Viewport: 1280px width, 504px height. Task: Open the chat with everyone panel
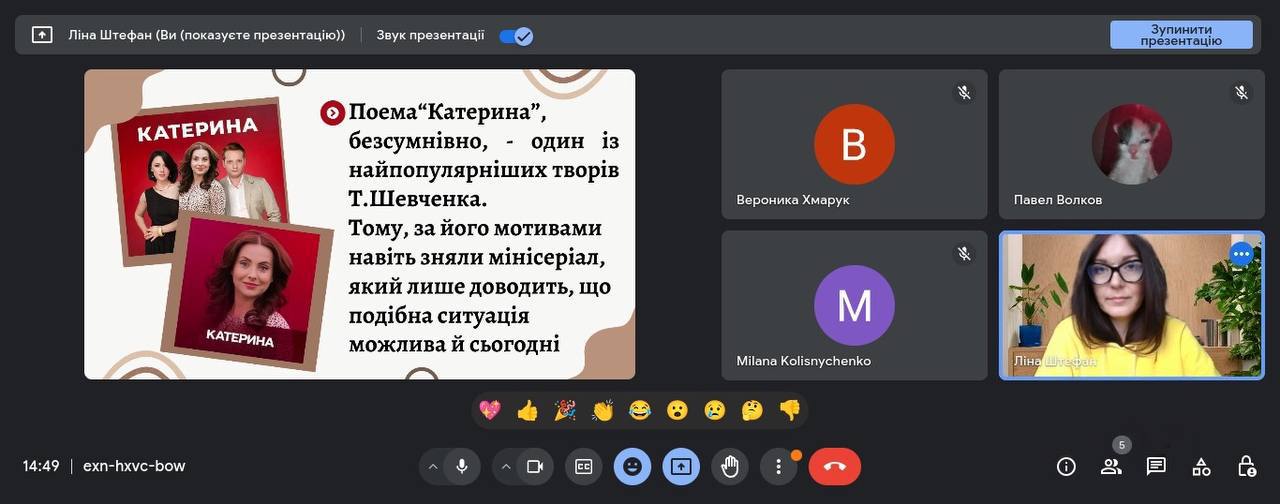tap(1156, 466)
